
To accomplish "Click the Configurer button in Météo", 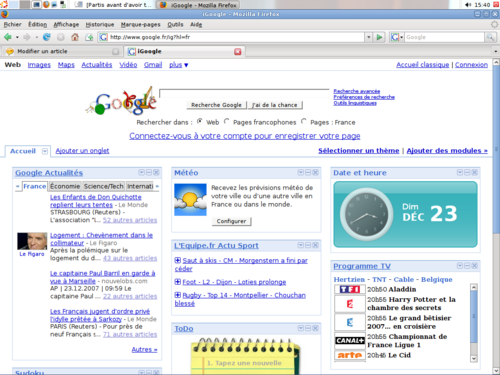I will click(231, 221).
